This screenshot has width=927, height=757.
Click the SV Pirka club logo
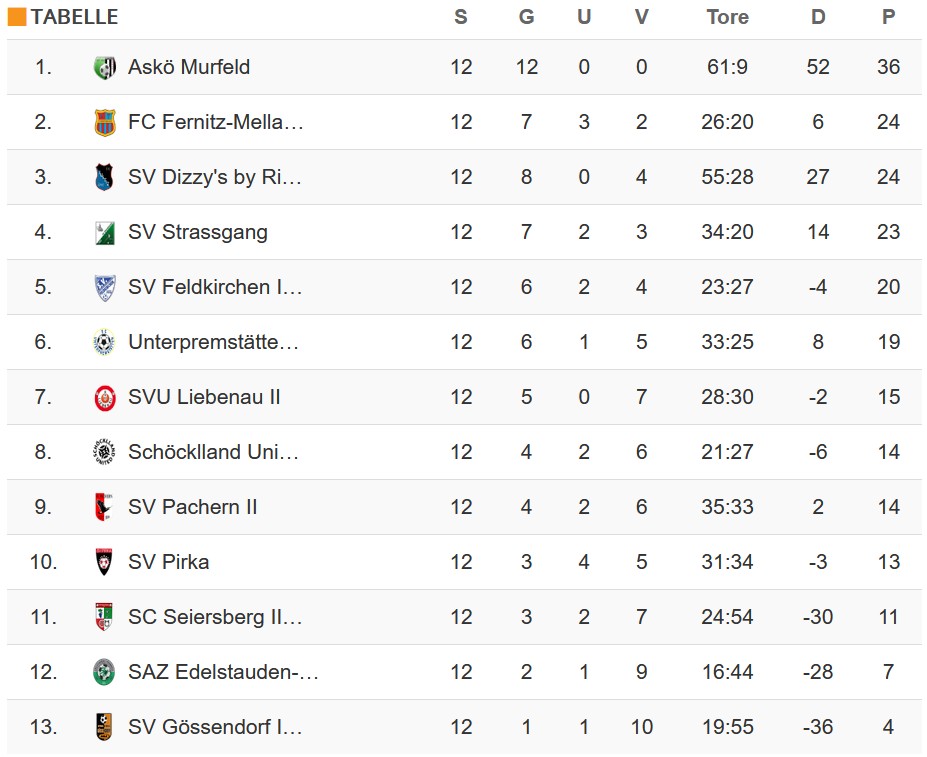point(104,563)
